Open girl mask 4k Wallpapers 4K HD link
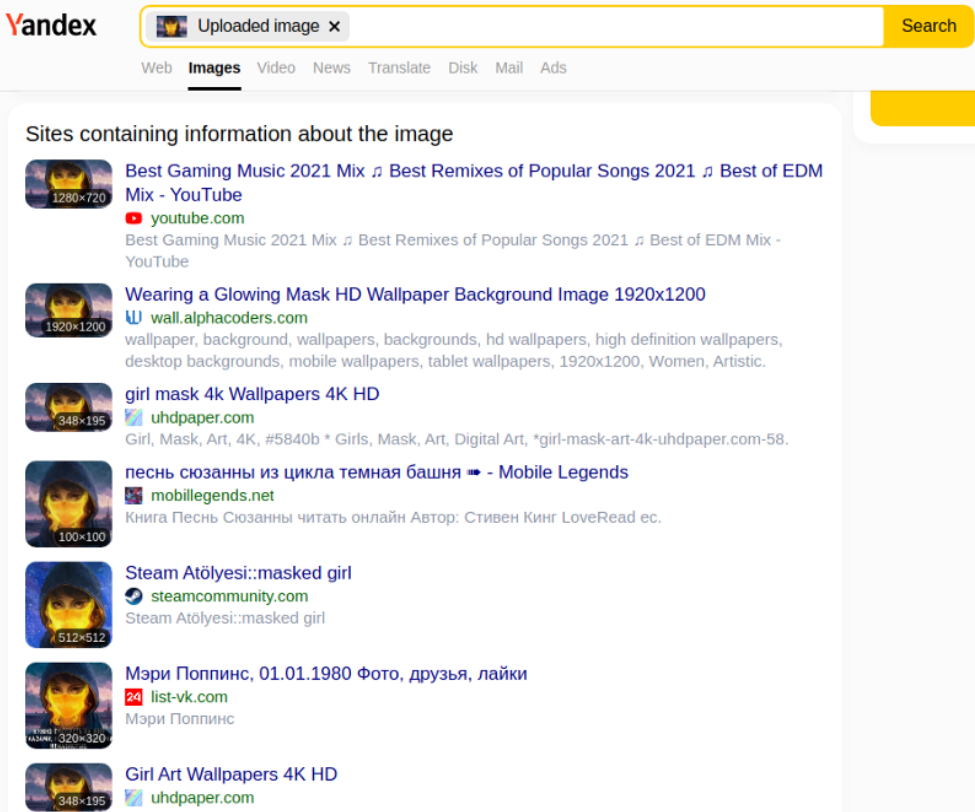 pos(252,394)
